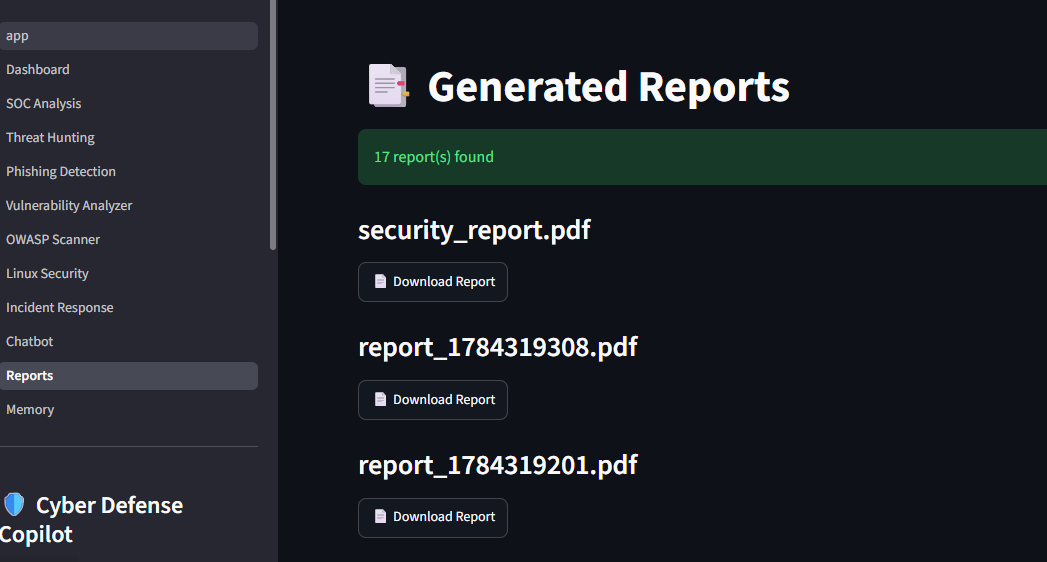Download the security_report.pdf report
The height and width of the screenshot is (562, 1047).
[x=433, y=282]
